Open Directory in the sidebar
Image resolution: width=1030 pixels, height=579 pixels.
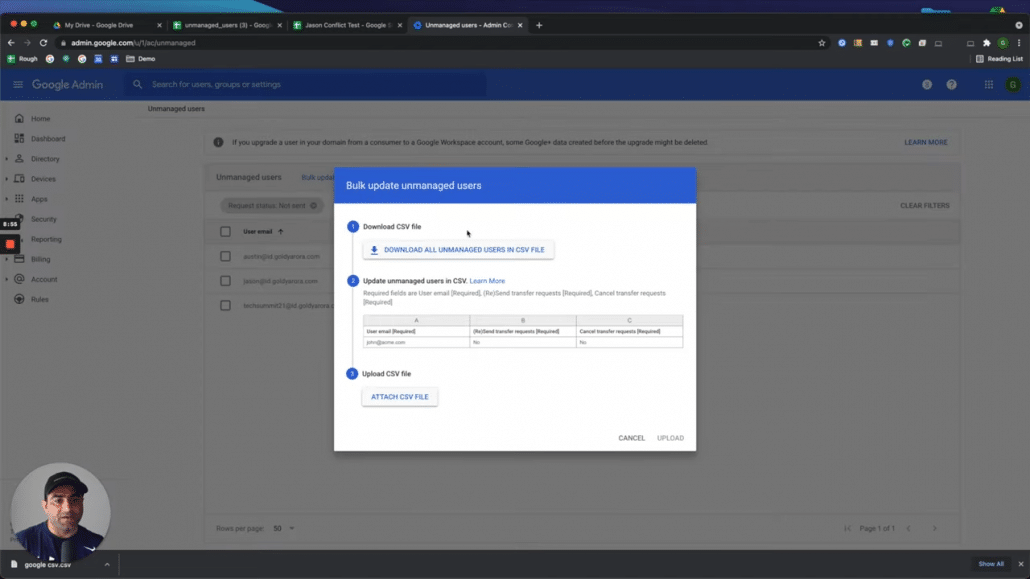[45, 159]
